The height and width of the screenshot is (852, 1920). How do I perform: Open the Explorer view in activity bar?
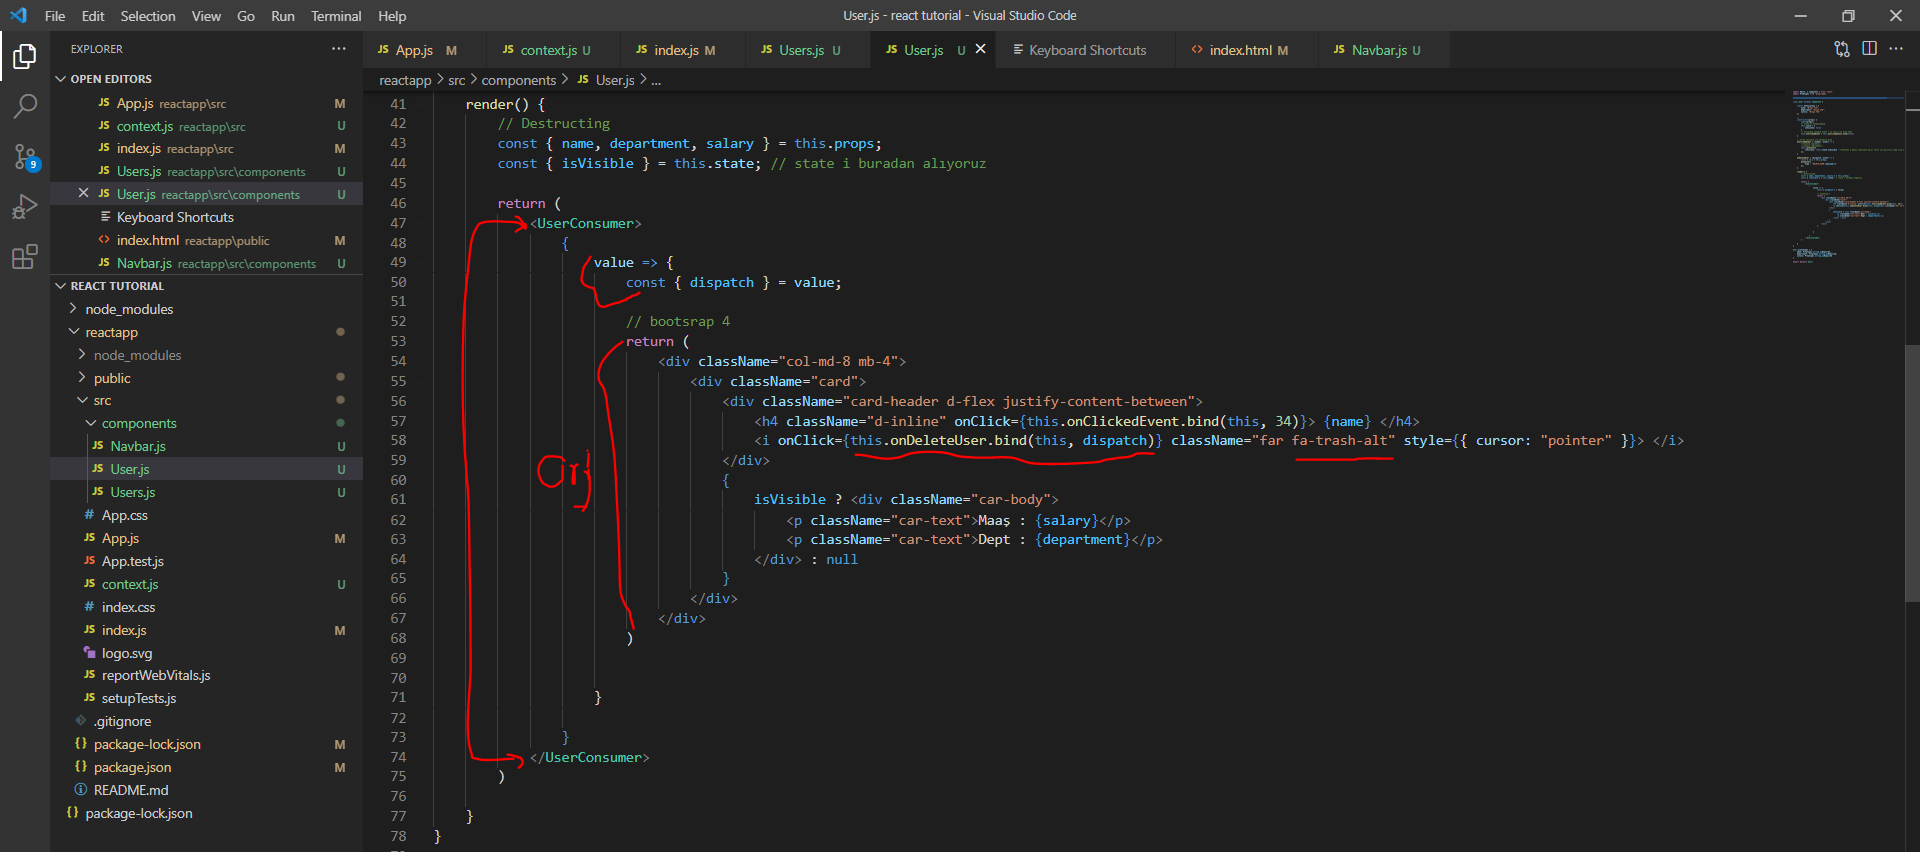pos(25,57)
